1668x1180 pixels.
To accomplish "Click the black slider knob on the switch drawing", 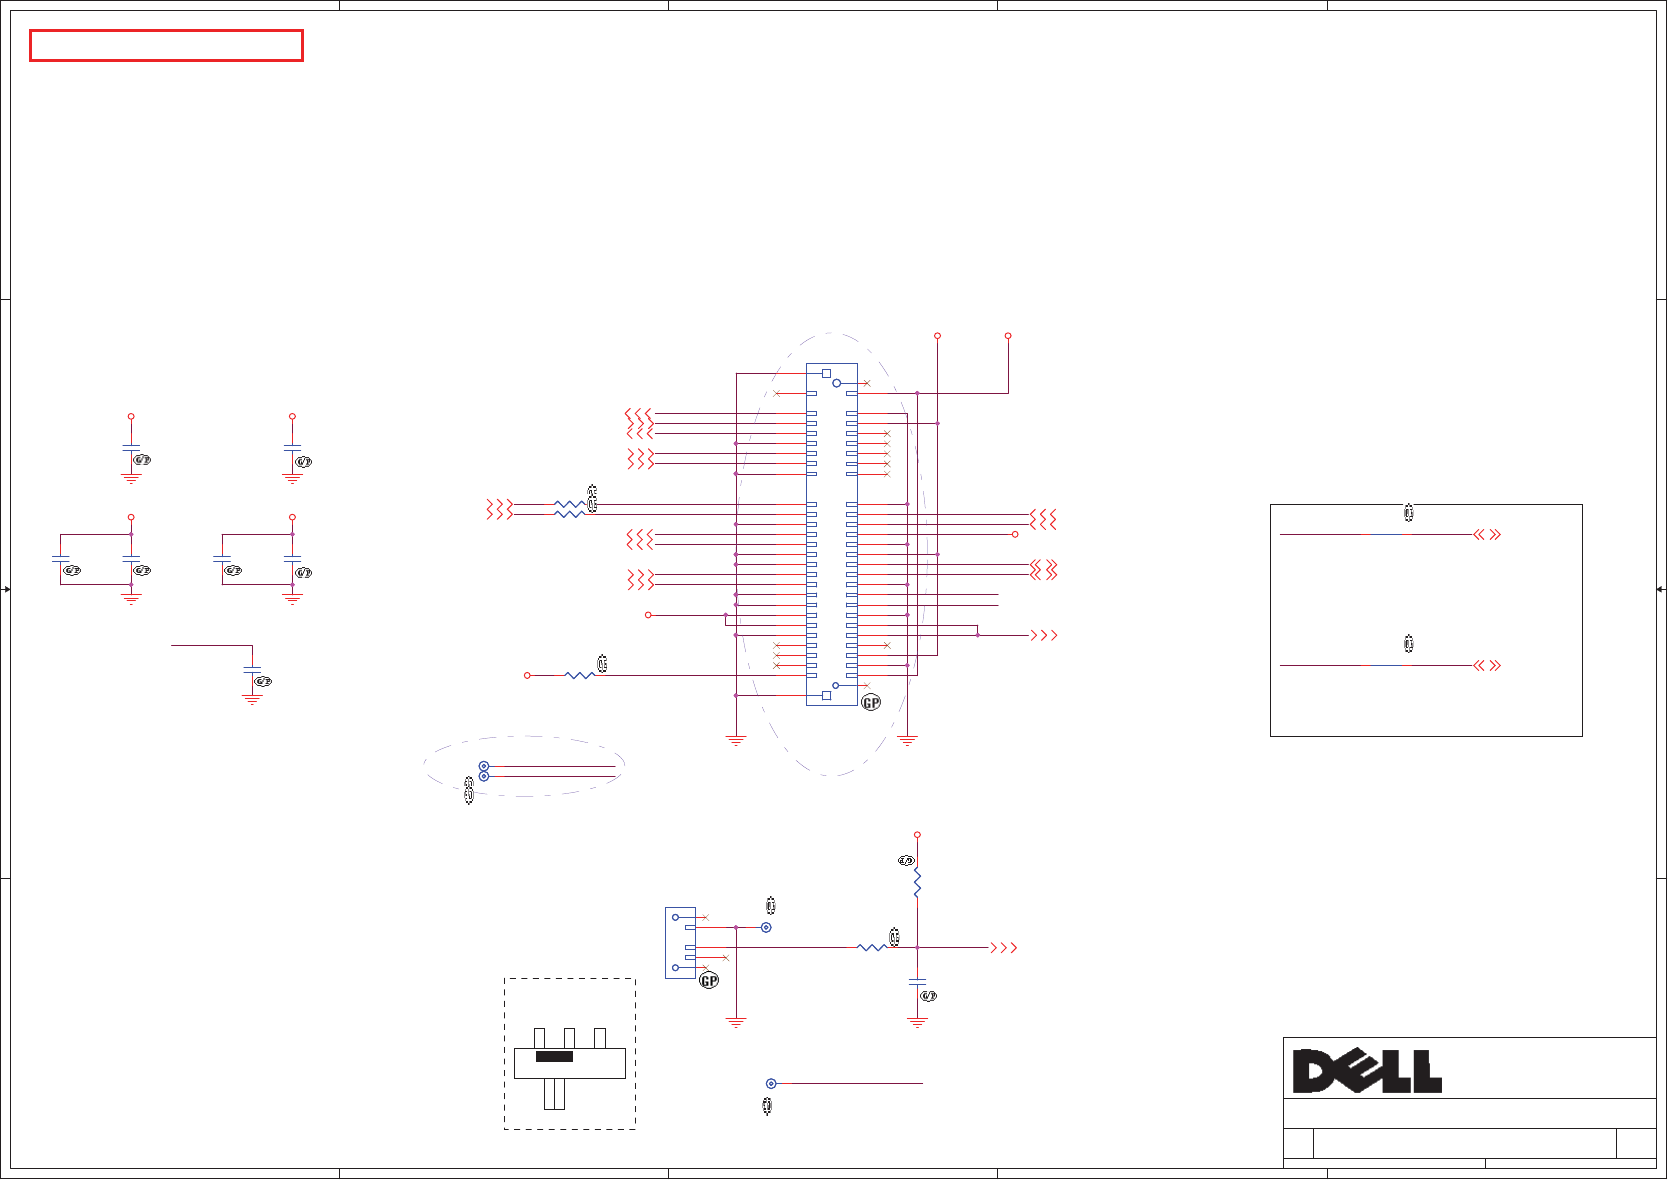I will pos(555,1056).
